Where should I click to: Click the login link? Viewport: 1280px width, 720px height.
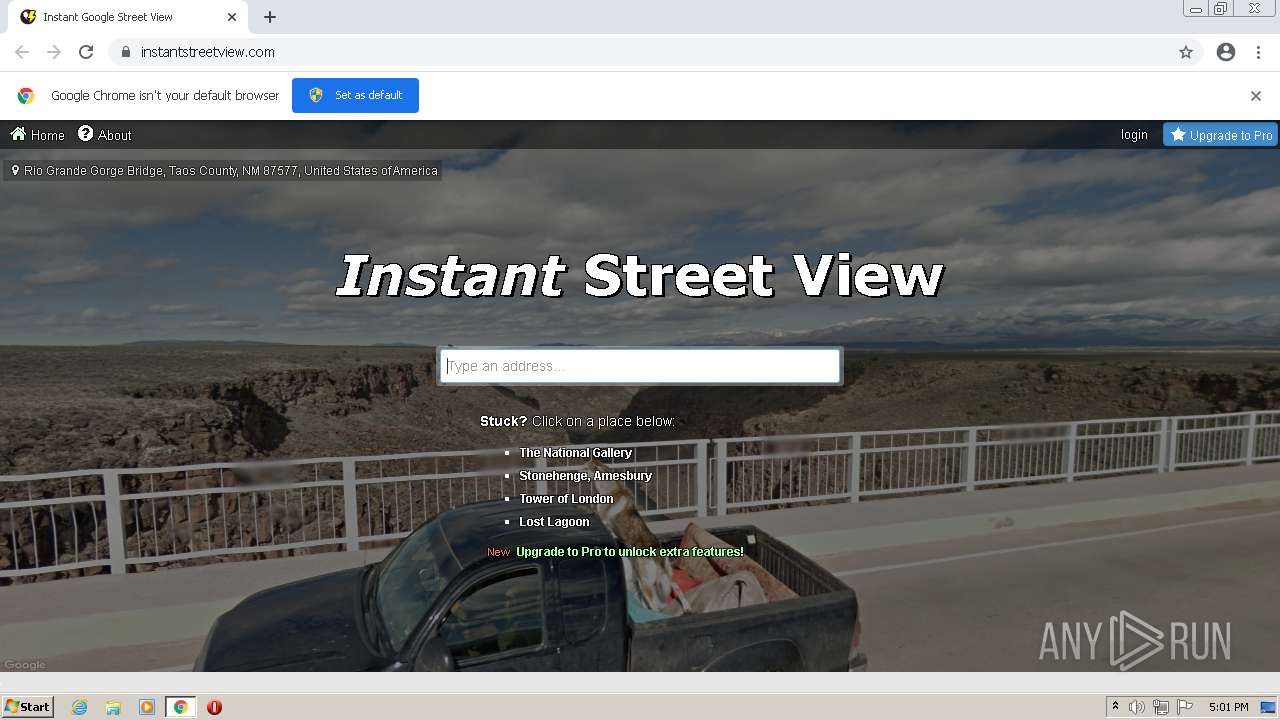(x=1134, y=135)
